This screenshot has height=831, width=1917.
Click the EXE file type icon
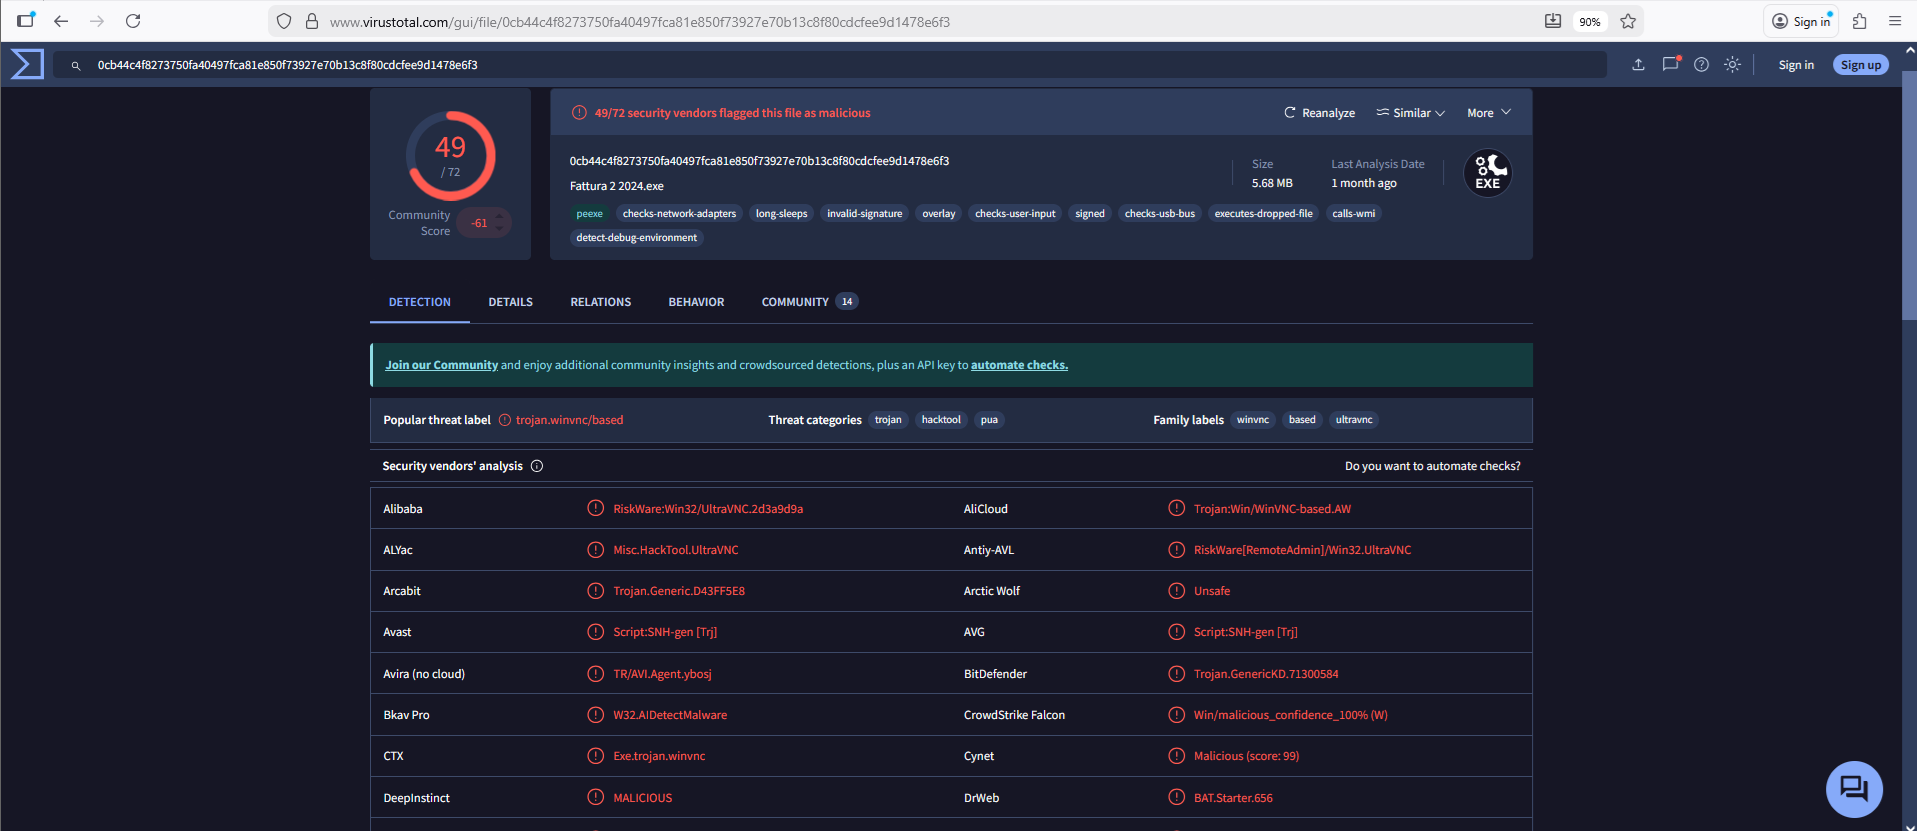pyautogui.click(x=1487, y=174)
